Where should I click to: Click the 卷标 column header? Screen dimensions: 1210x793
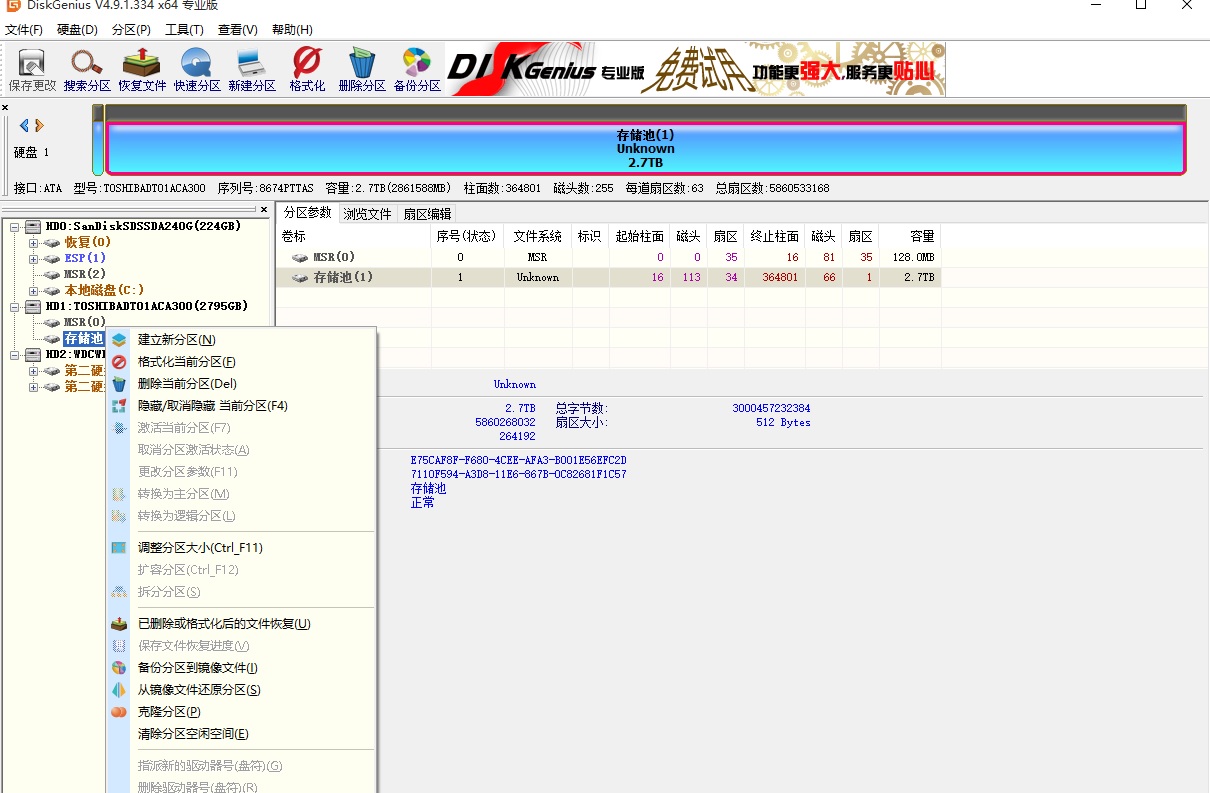tap(353, 237)
